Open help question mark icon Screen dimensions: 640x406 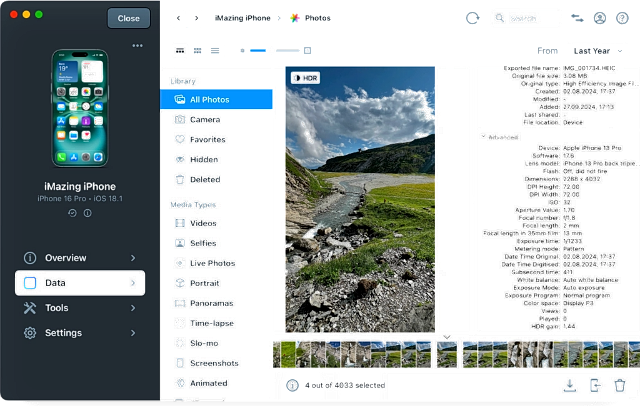(x=622, y=18)
